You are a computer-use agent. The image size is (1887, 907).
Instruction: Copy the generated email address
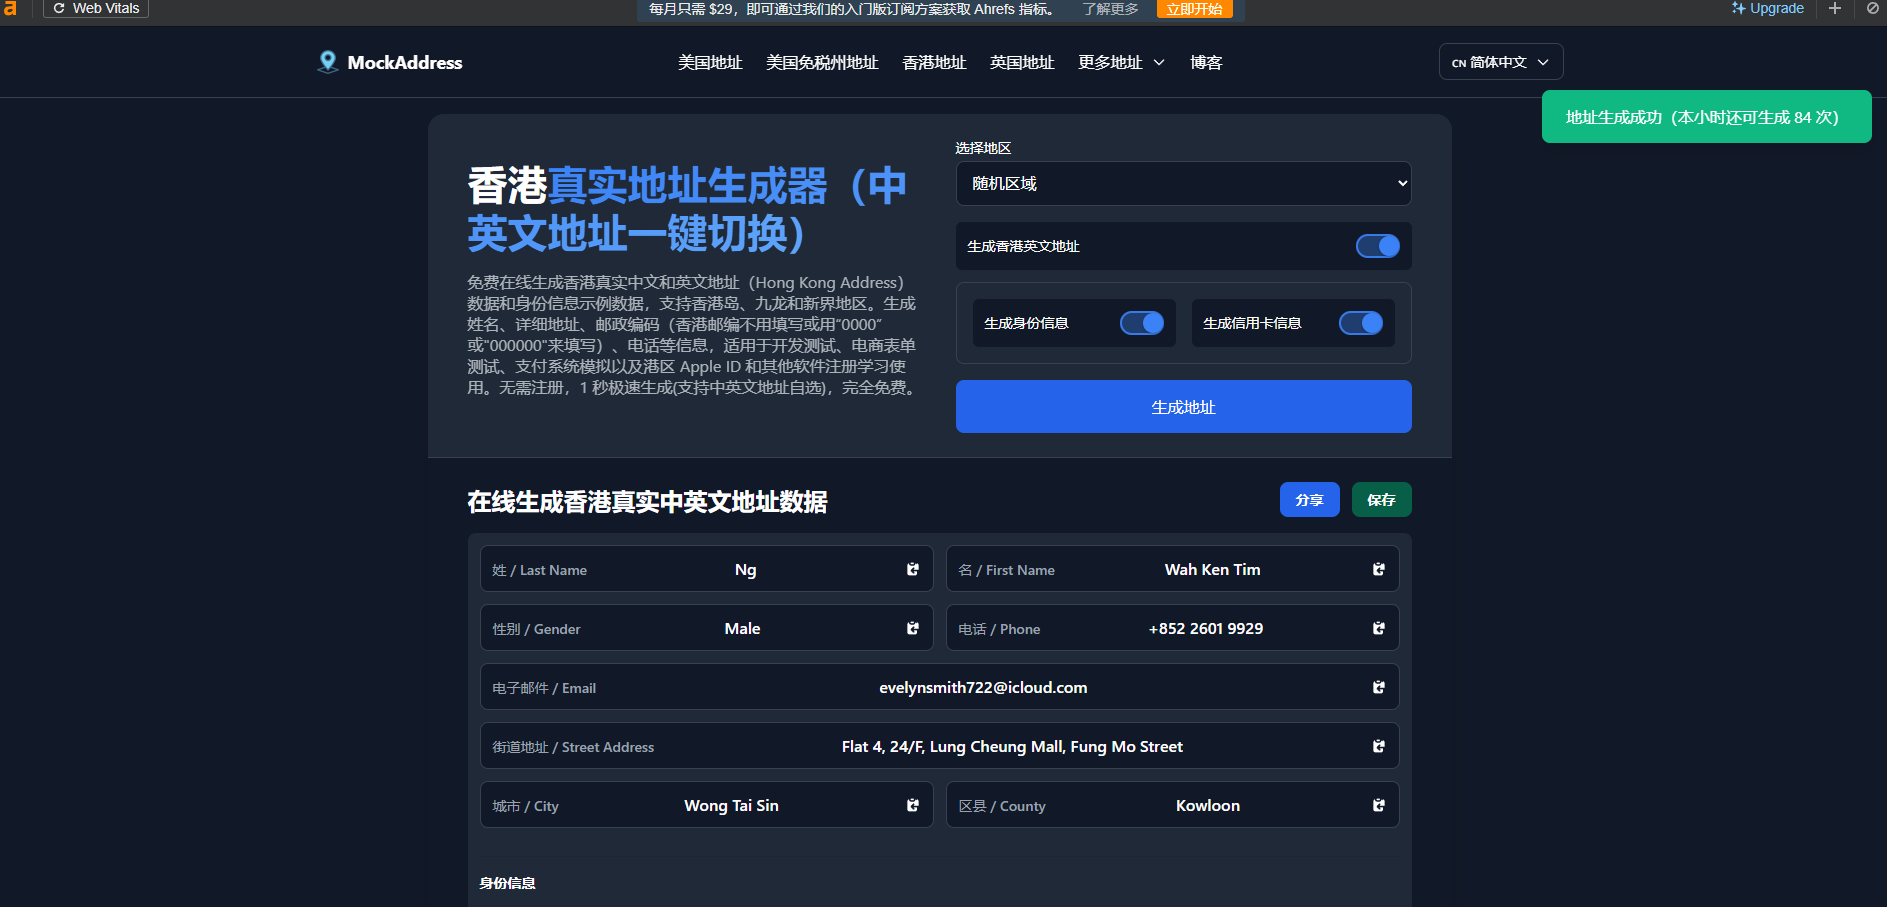[1378, 687]
